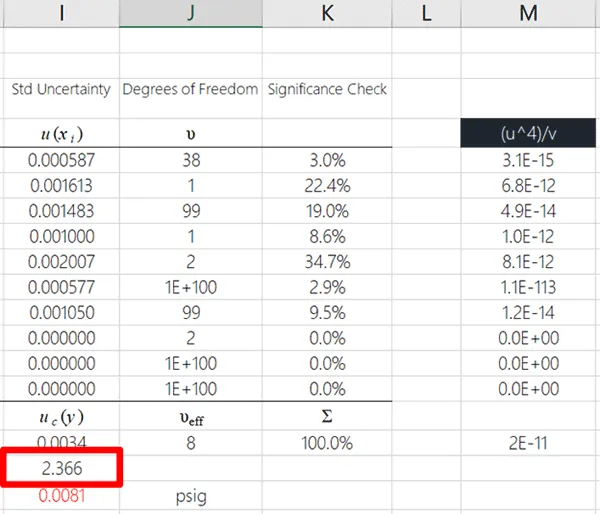Select column I header
600x514 pixels.
coord(61,13)
